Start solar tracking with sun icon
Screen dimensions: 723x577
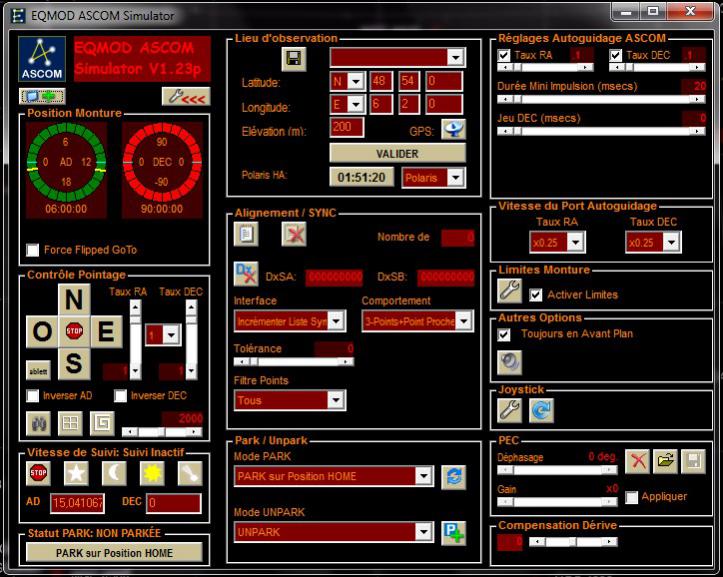tap(152, 473)
